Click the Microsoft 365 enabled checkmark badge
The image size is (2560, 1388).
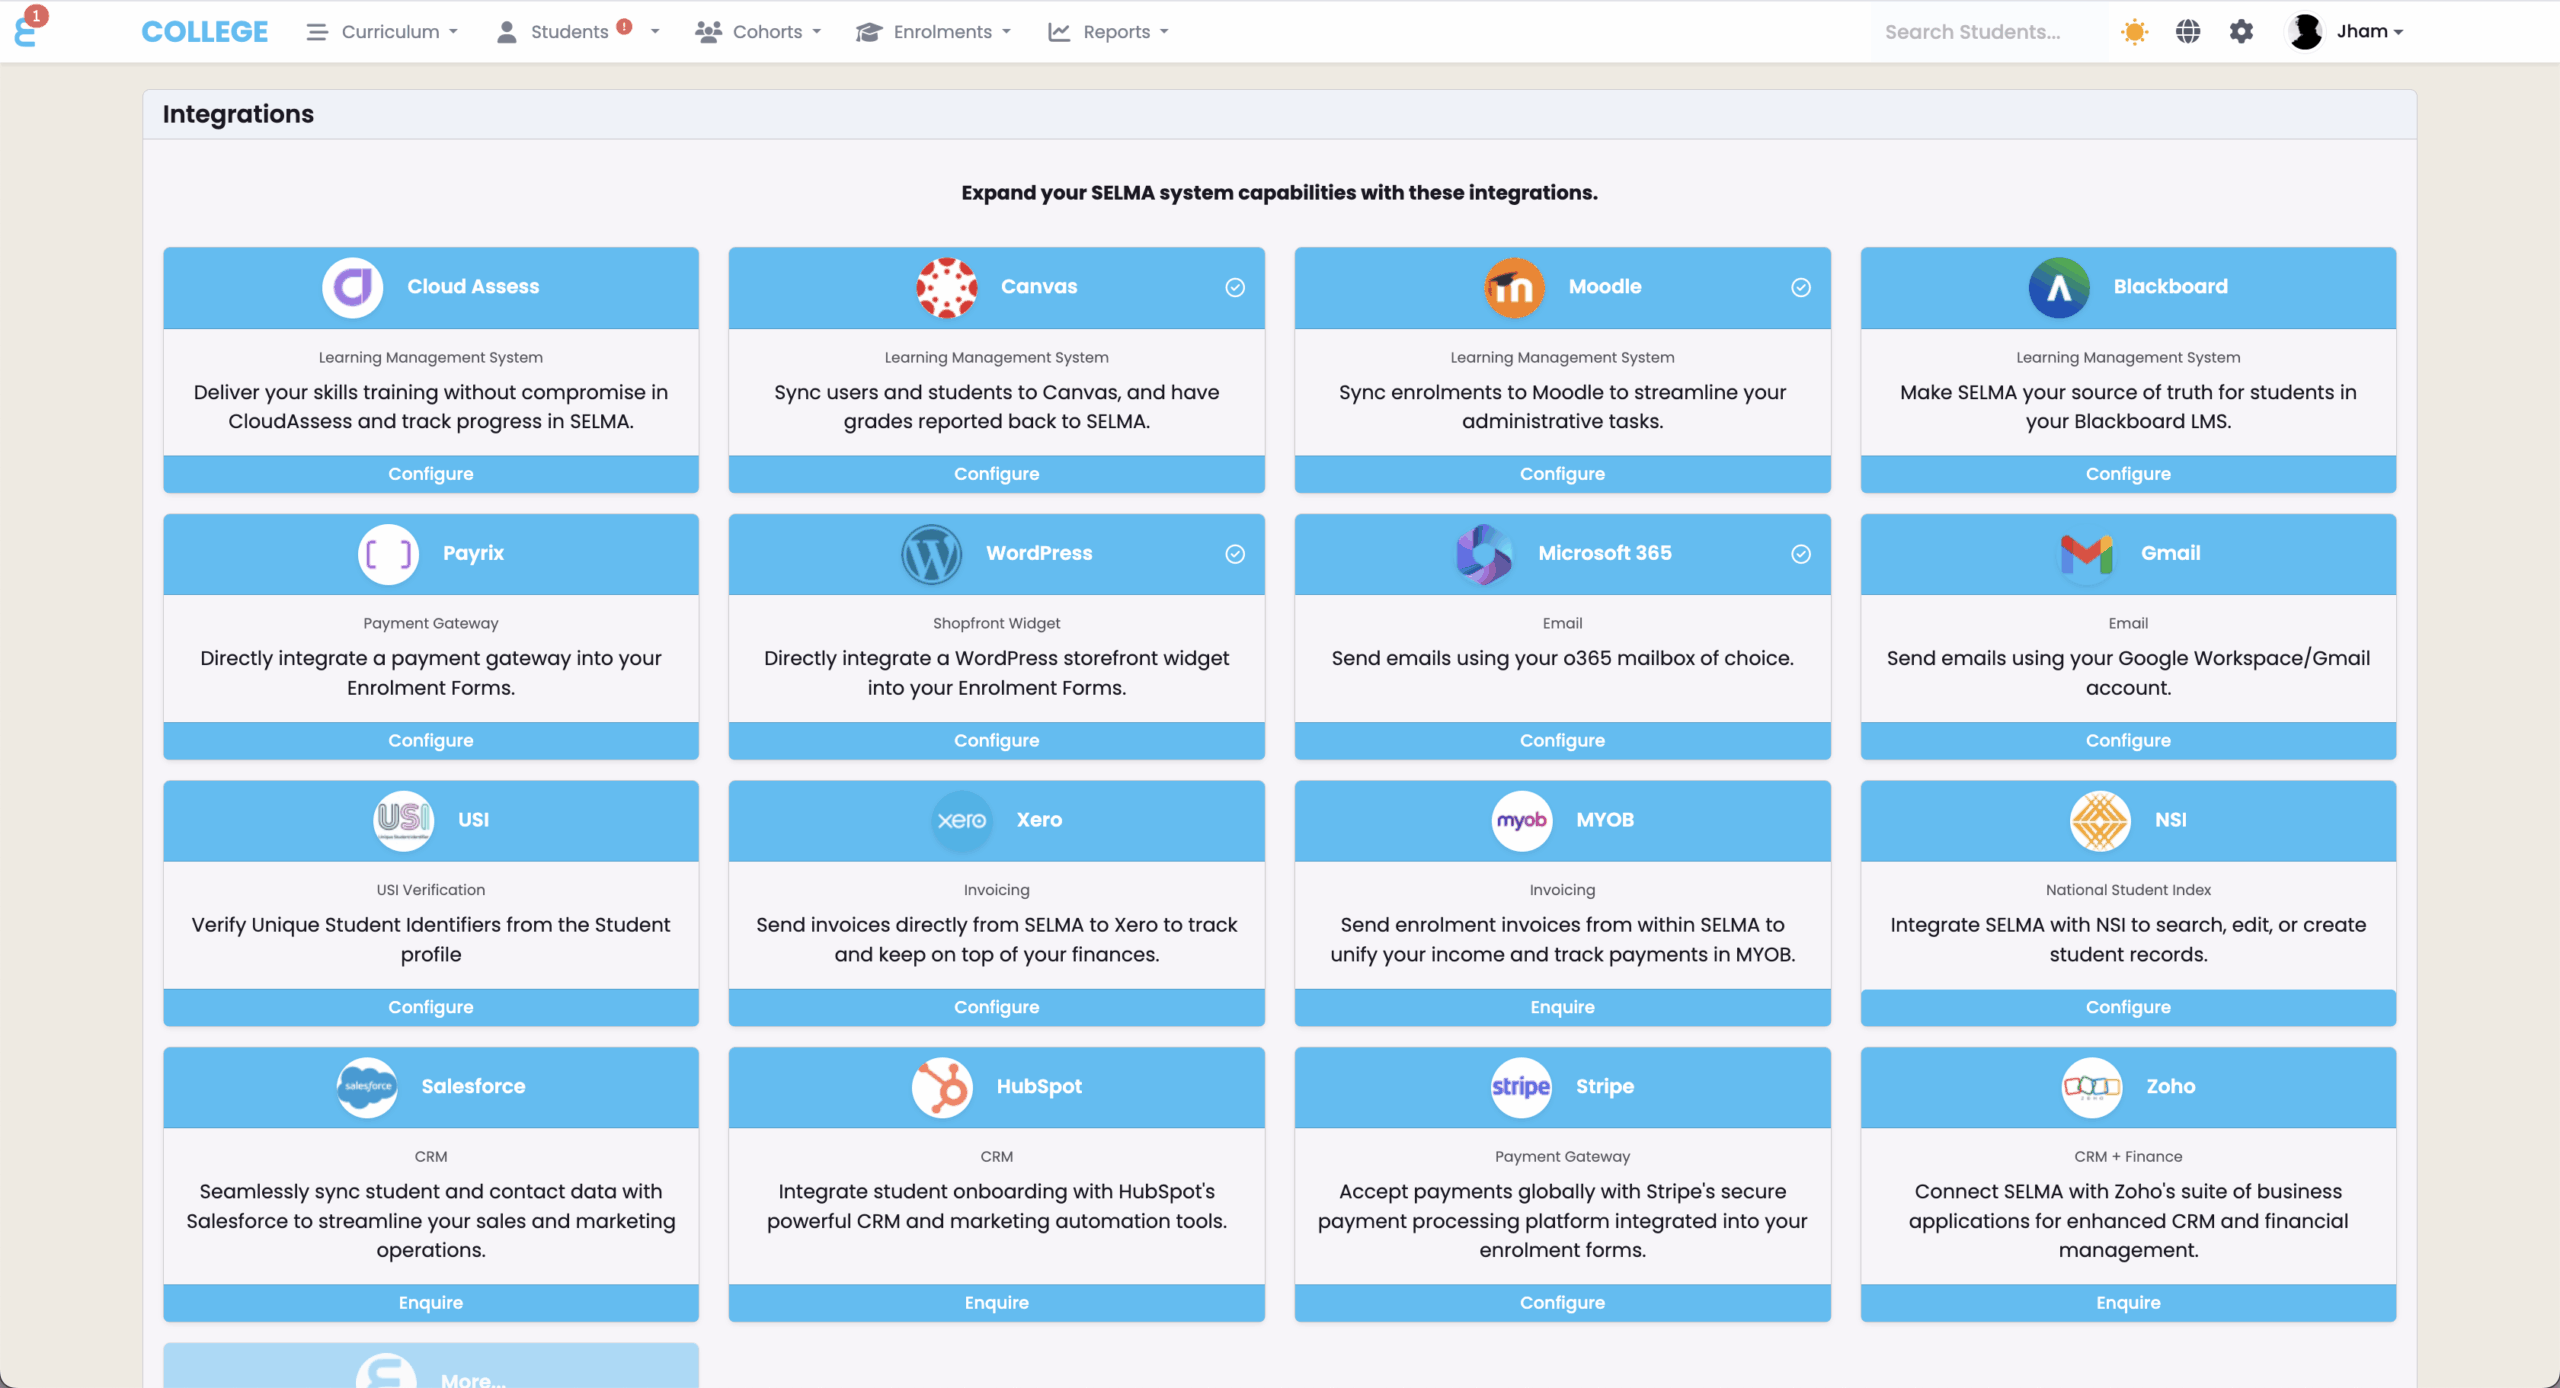tap(1800, 554)
